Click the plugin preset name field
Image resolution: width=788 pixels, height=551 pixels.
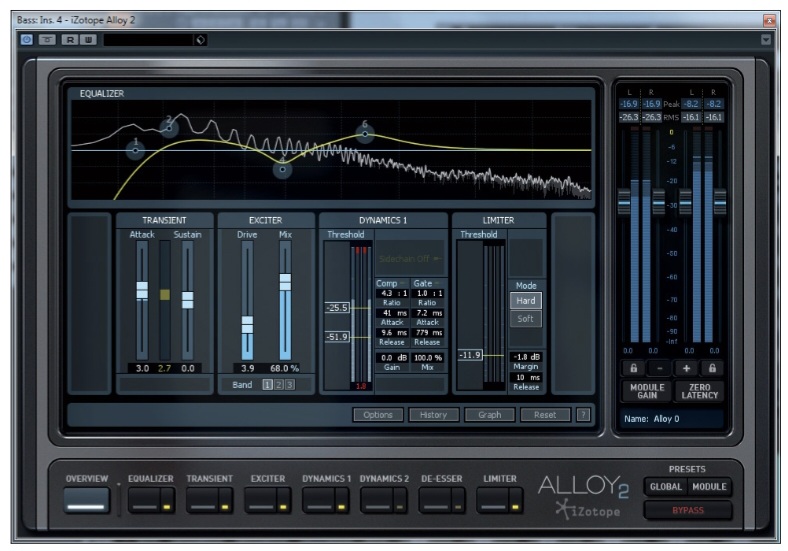coord(149,40)
